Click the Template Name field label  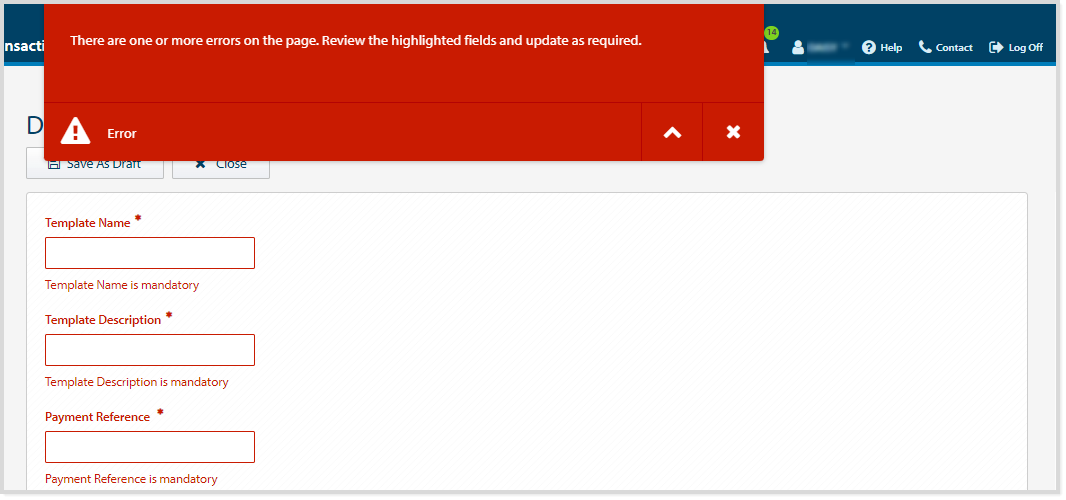(x=88, y=223)
